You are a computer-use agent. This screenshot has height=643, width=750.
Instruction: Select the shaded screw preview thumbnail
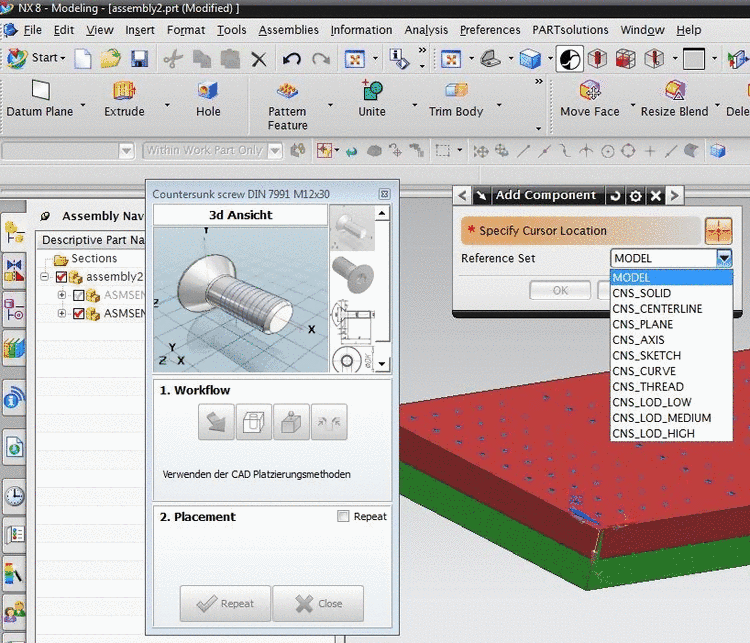[x=350, y=272]
